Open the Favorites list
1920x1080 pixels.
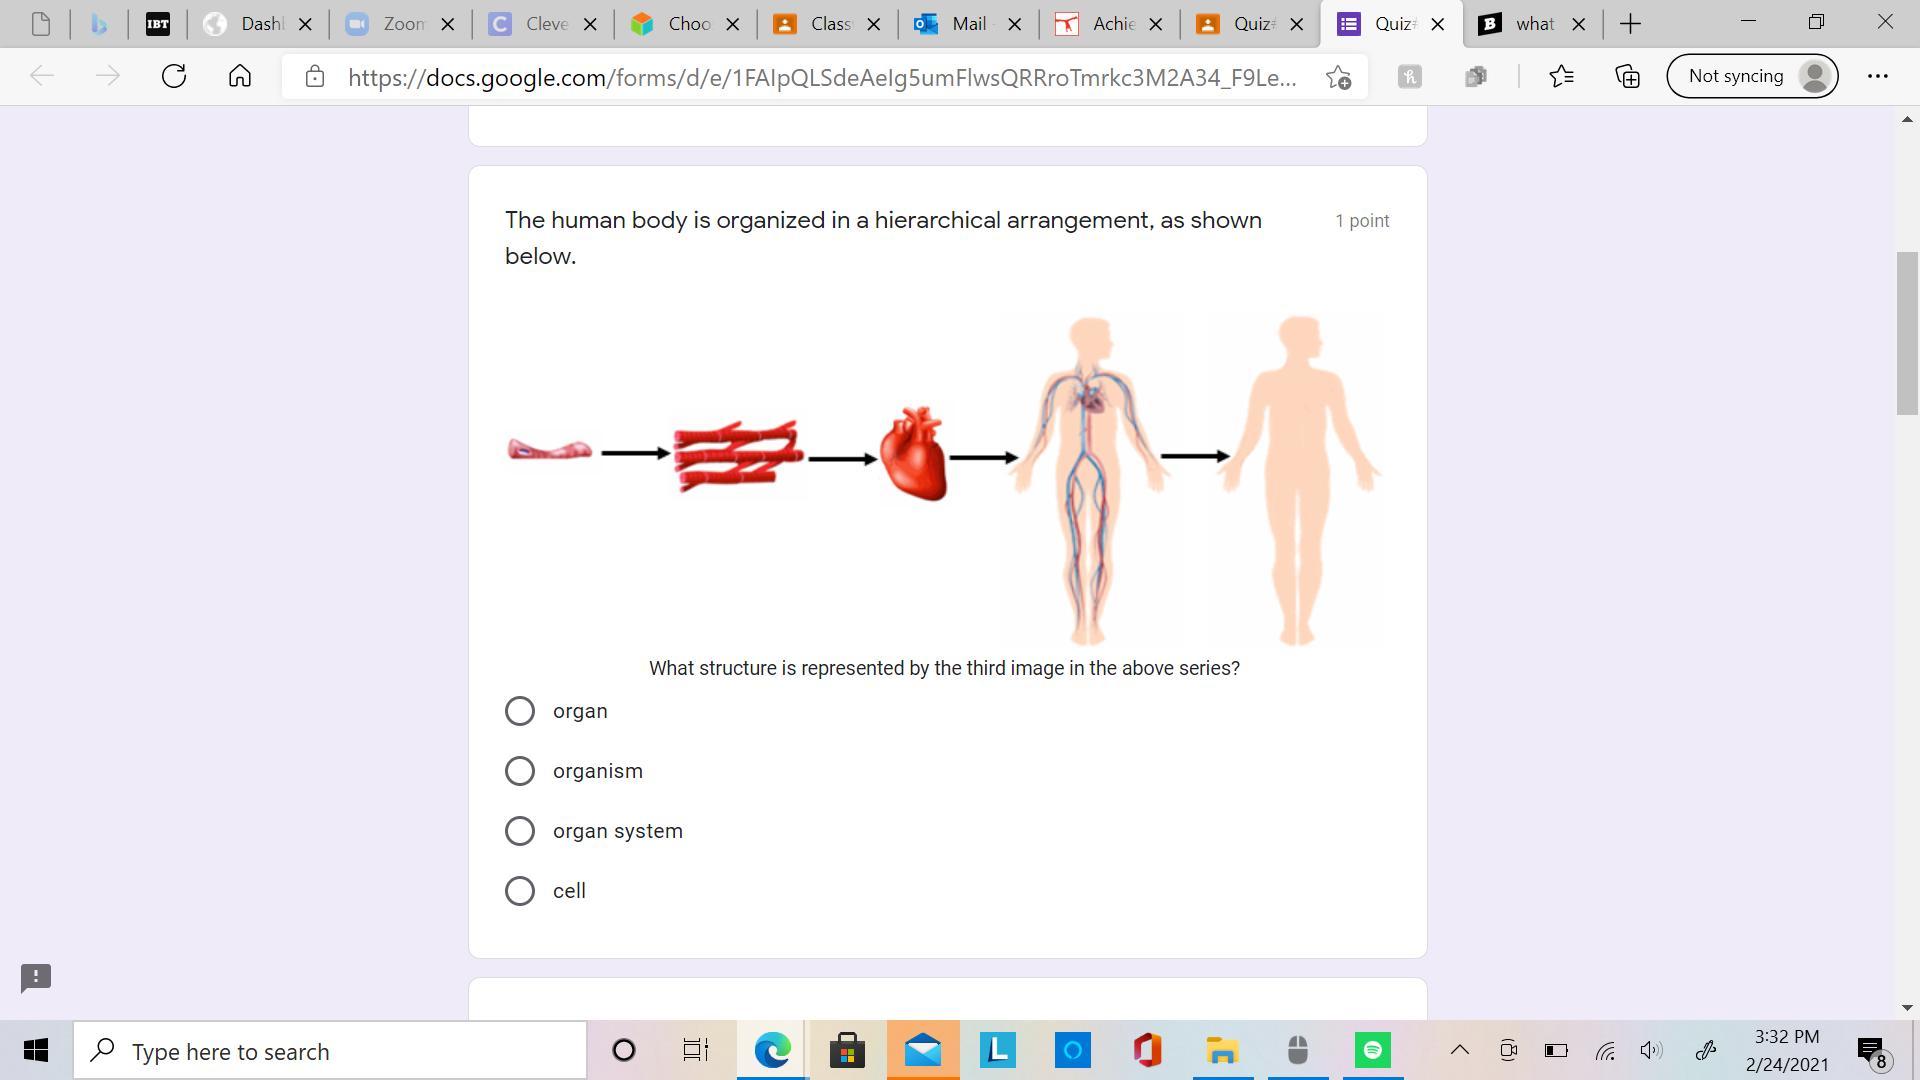[x=1561, y=76]
